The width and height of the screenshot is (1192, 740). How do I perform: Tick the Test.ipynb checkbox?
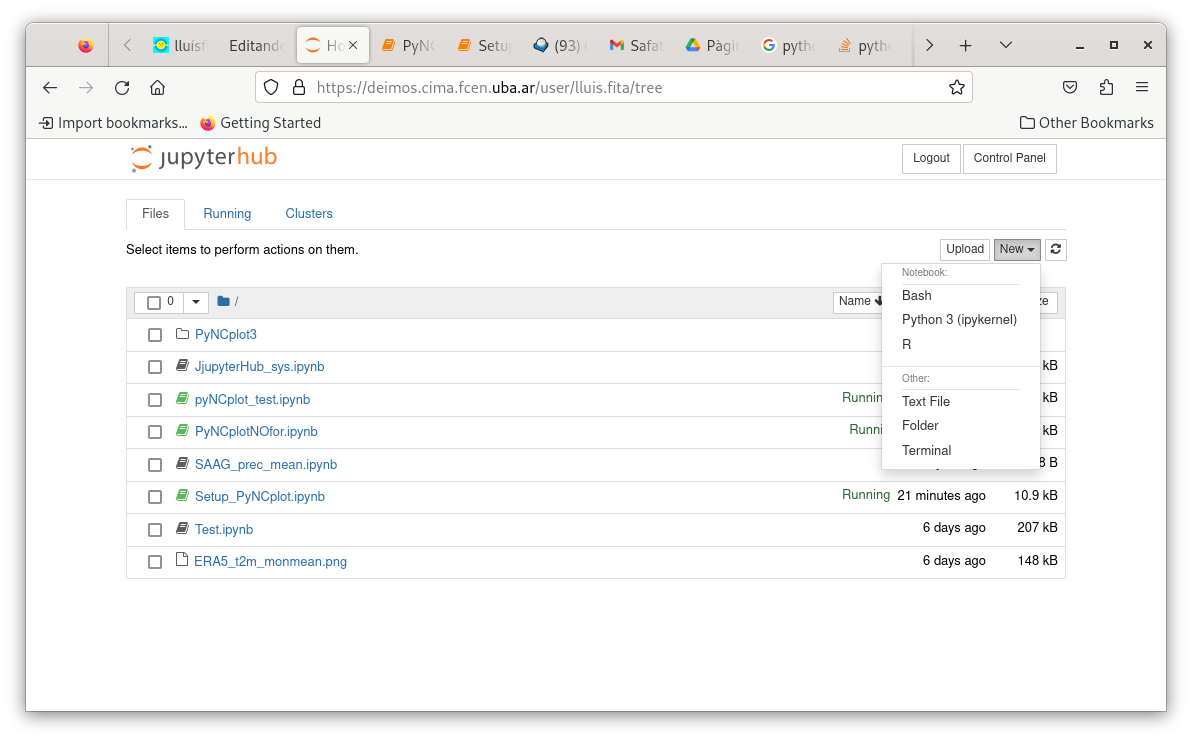155,530
